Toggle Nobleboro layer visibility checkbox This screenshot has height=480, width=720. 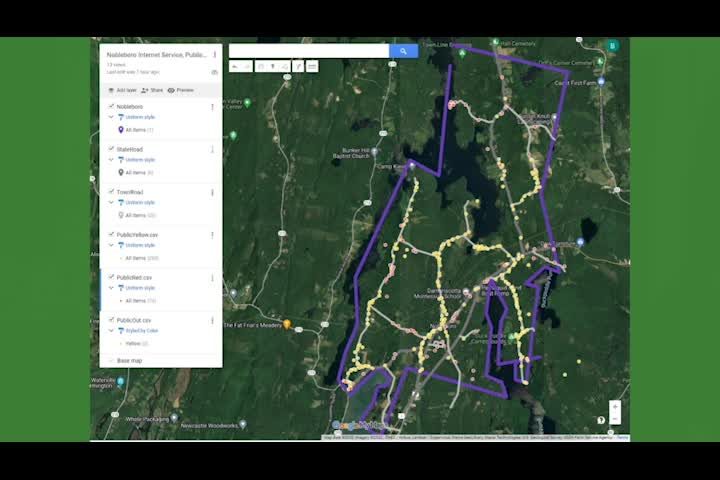pos(111,107)
